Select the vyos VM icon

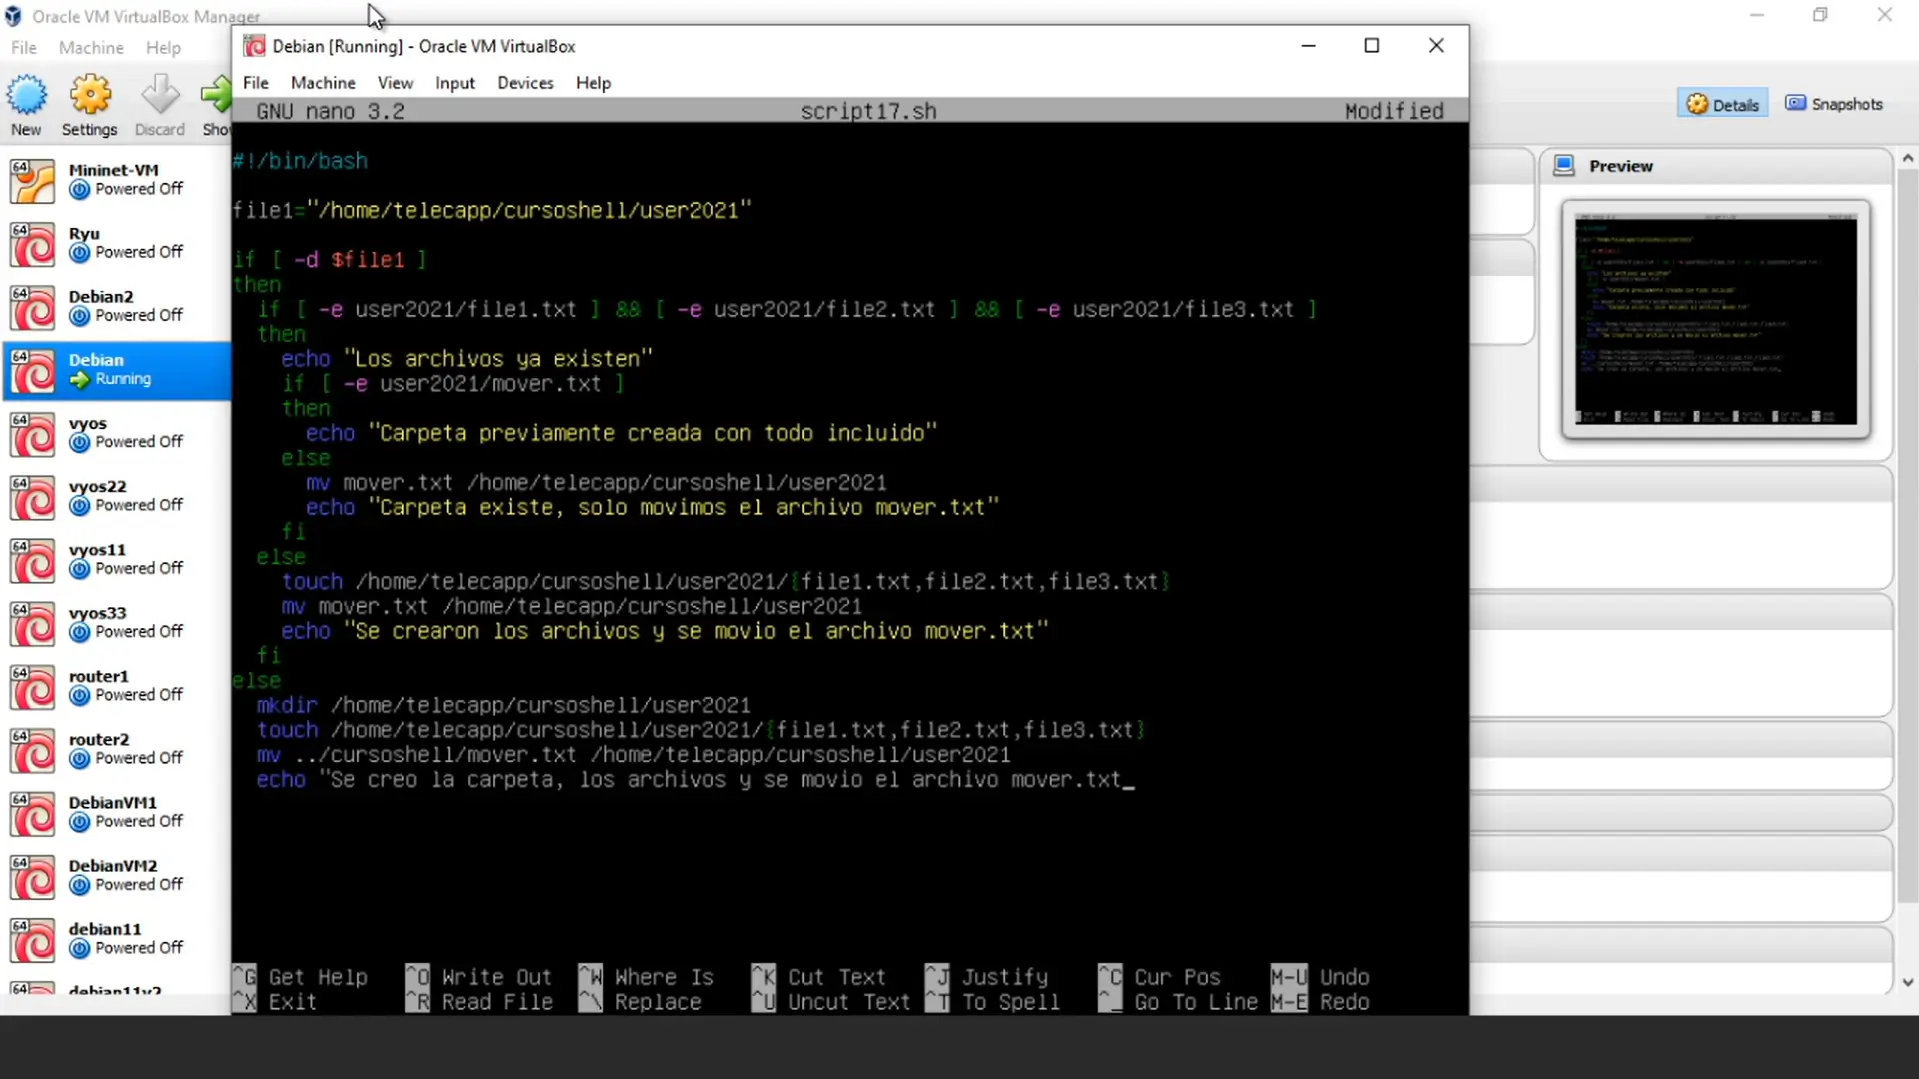(32, 434)
